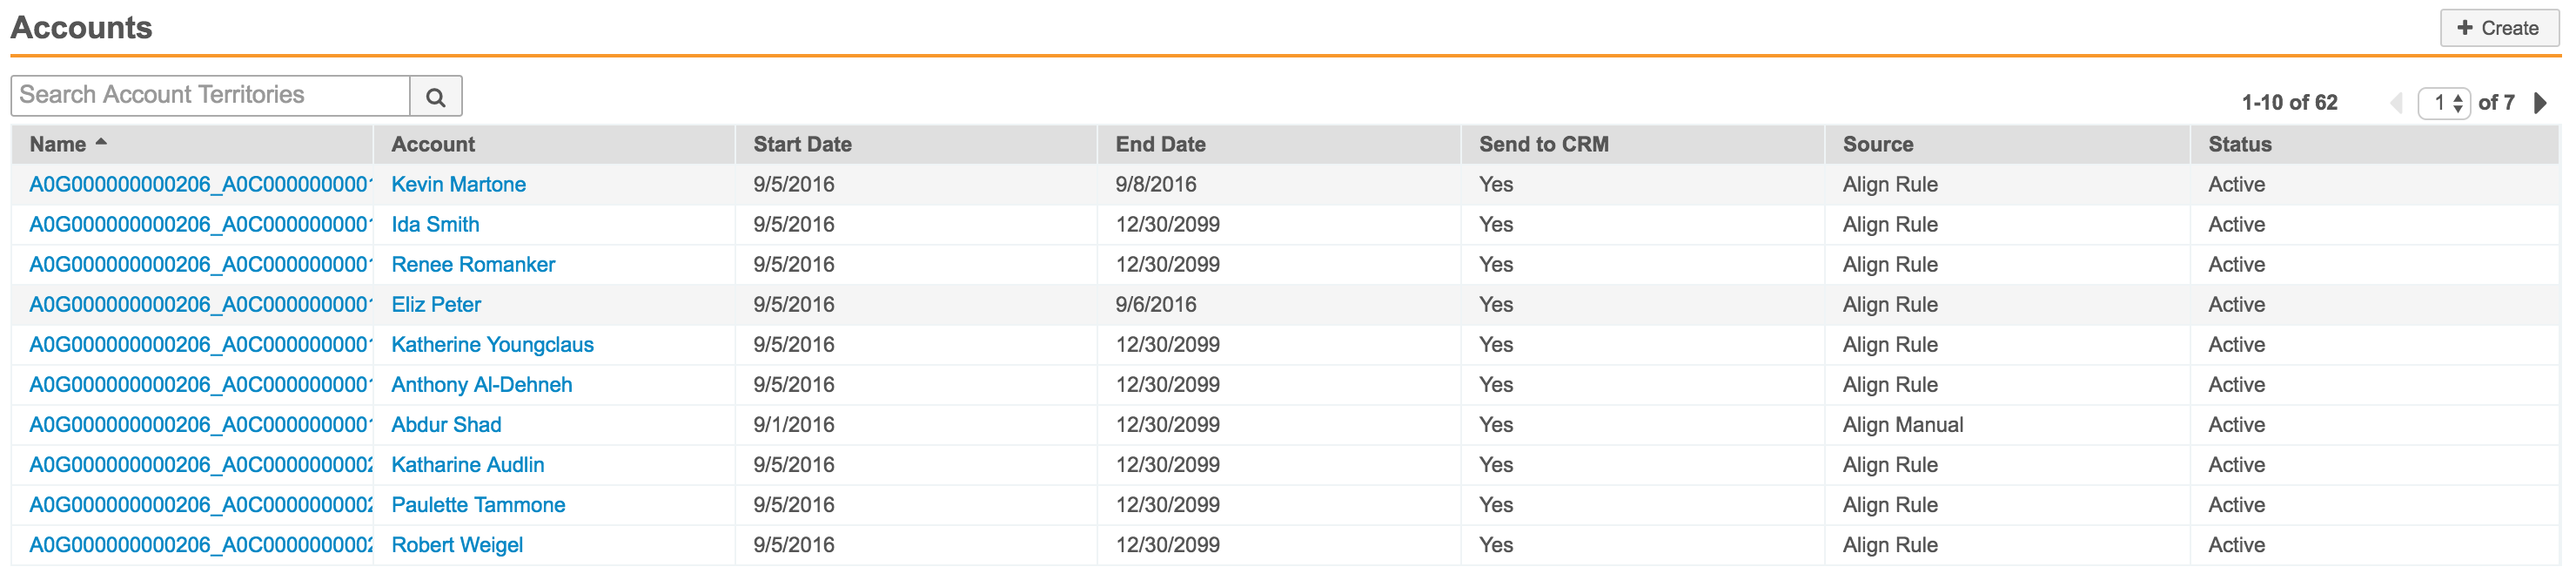Click the search magnifier icon button
2576x587 pixels.
point(435,96)
